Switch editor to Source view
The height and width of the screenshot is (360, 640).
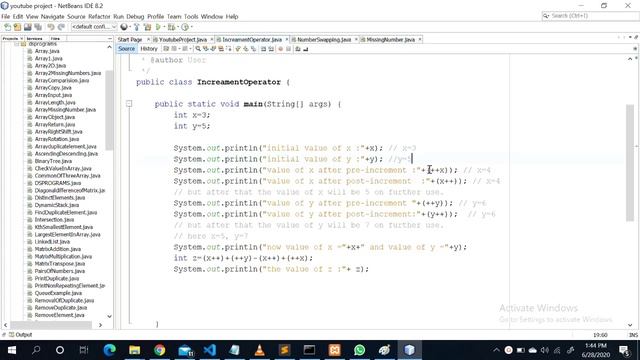click(126, 49)
